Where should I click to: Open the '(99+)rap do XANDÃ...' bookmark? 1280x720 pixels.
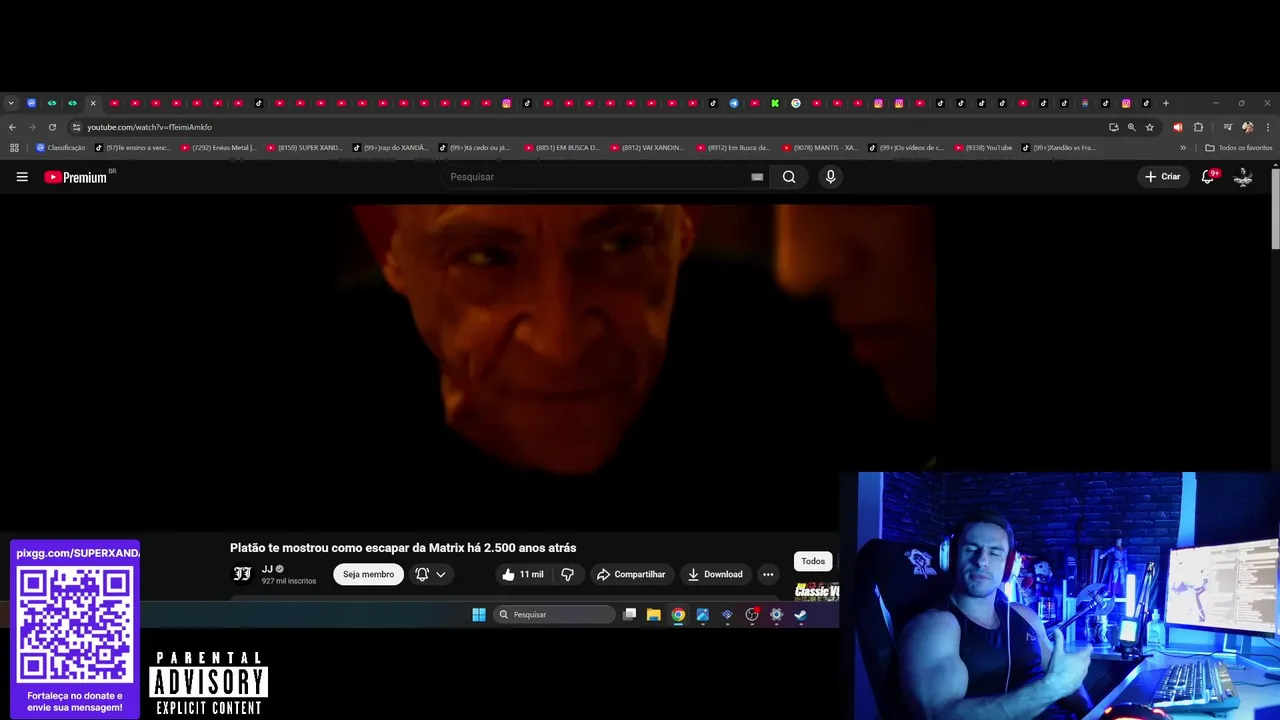(x=391, y=148)
